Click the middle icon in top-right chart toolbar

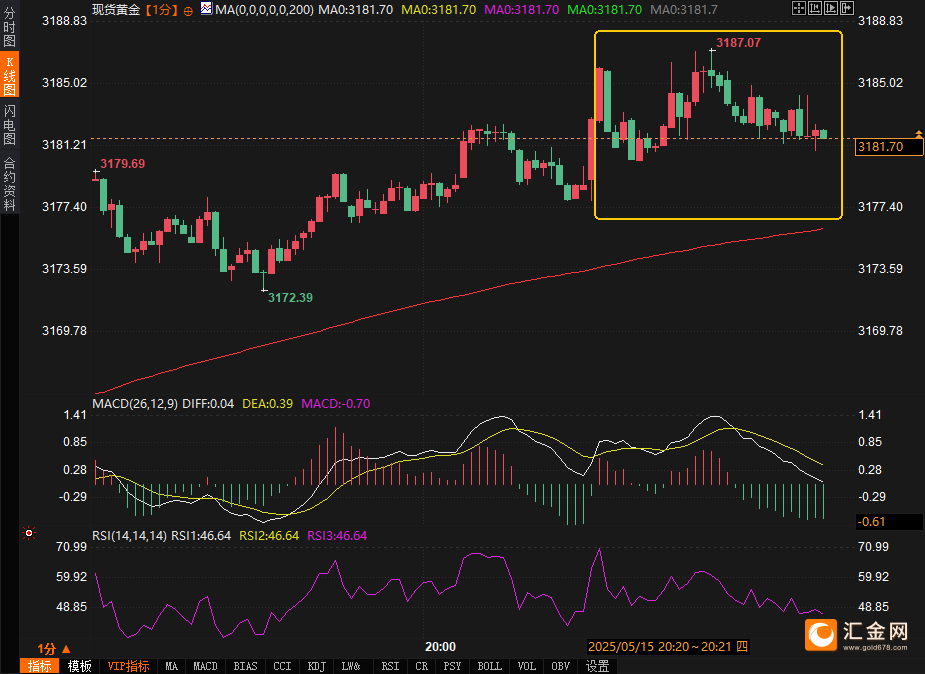[822, 8]
